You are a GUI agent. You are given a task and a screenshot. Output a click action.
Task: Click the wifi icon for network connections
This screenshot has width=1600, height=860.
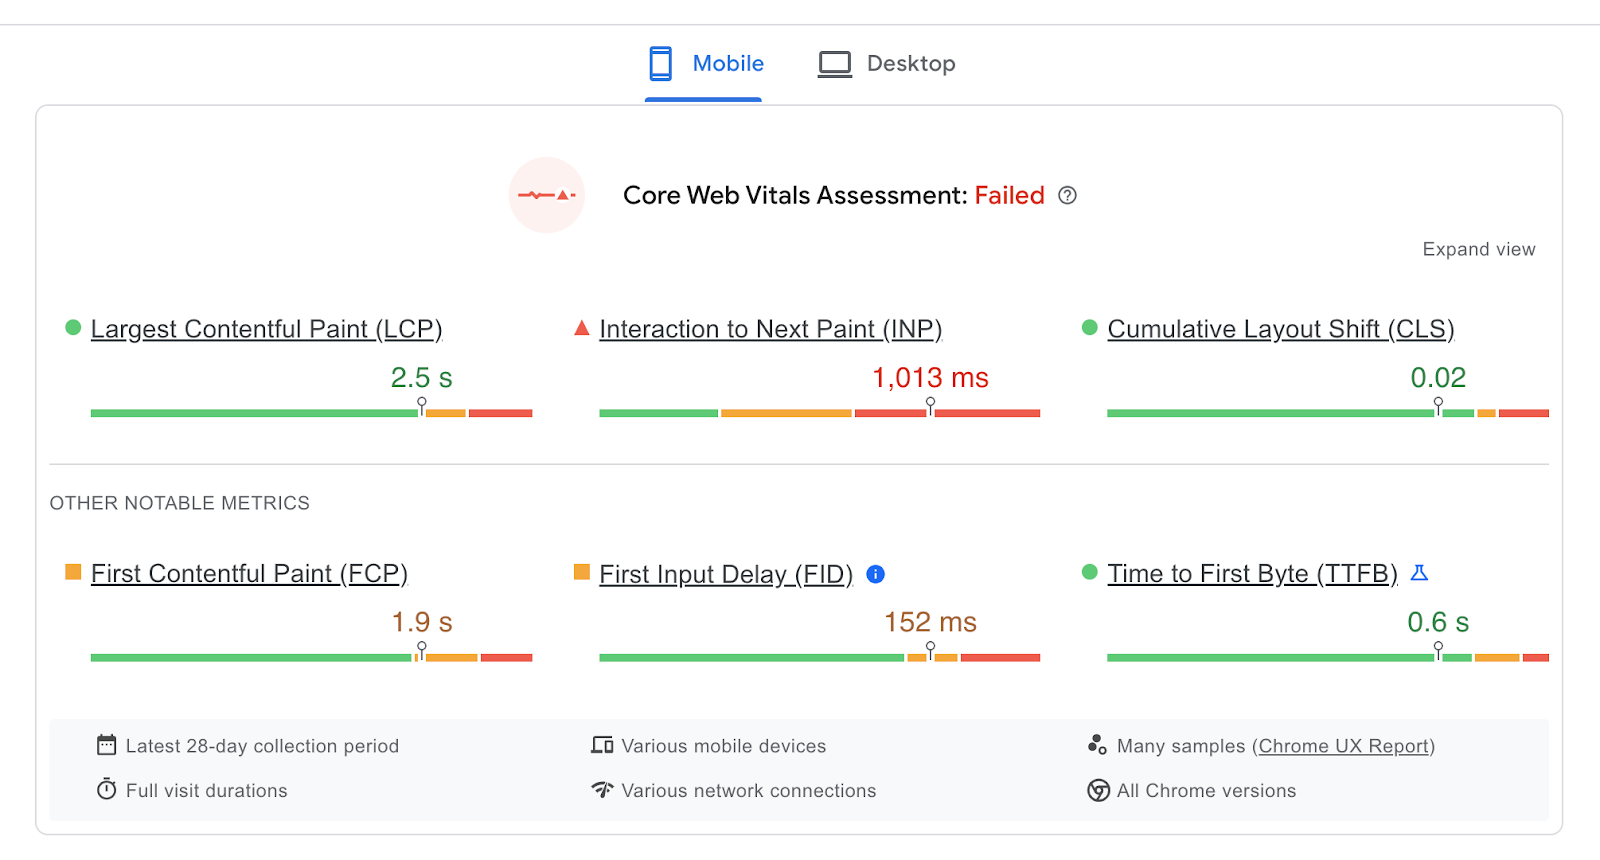click(x=602, y=789)
